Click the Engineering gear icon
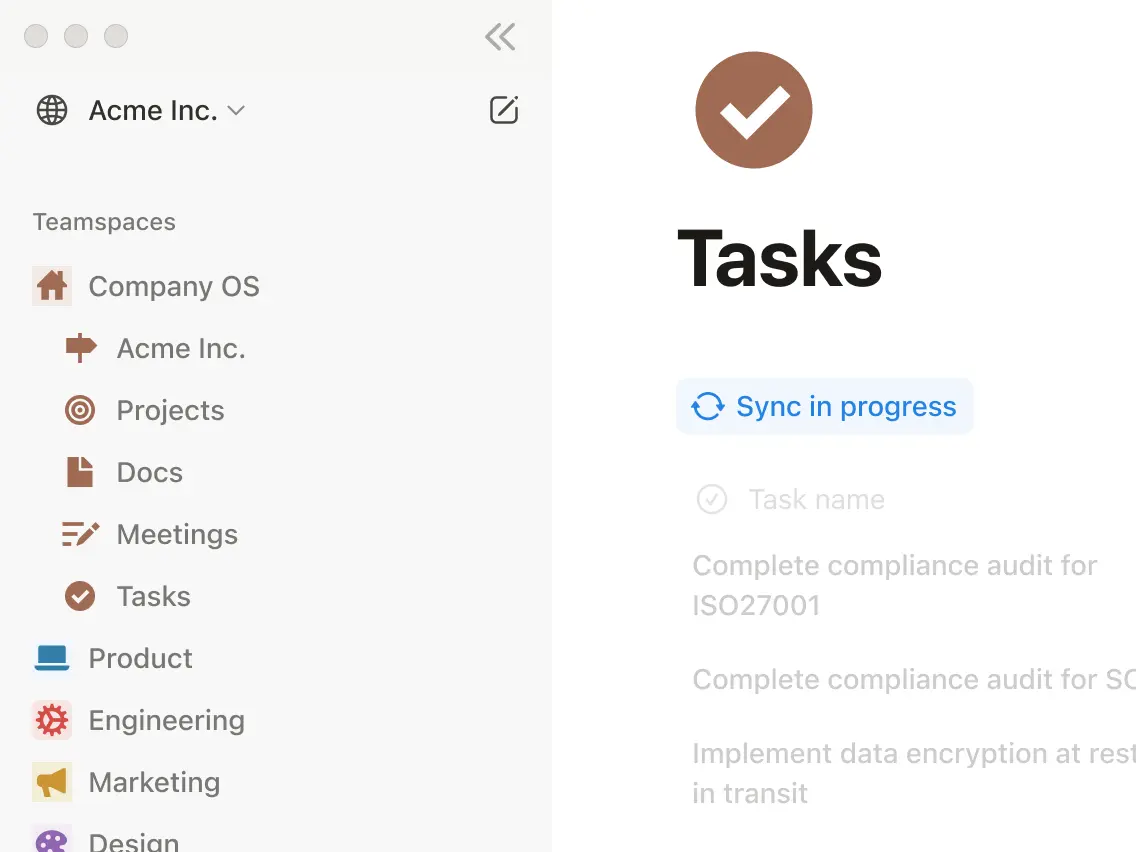 click(51, 720)
